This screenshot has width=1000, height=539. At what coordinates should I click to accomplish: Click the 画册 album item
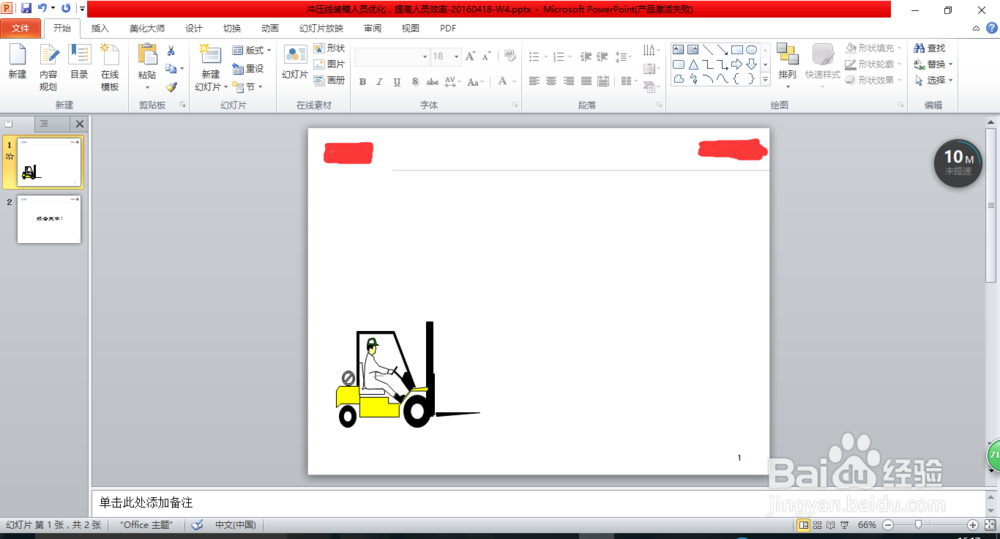point(329,80)
